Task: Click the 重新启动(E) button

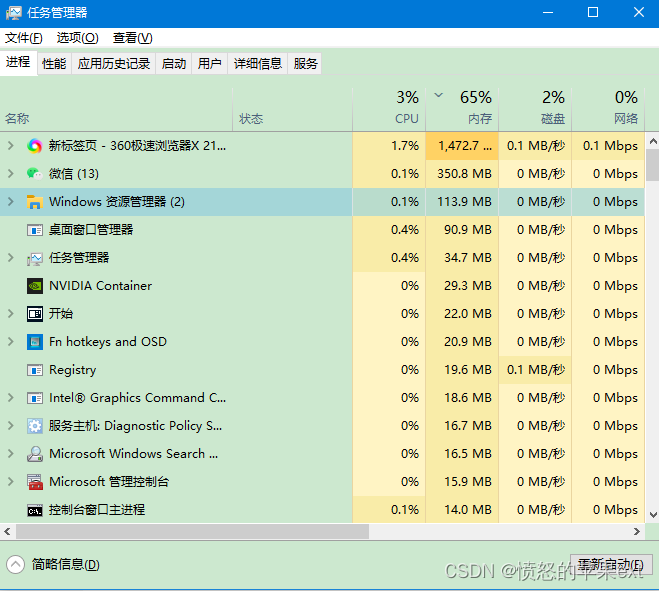Action: point(611,565)
